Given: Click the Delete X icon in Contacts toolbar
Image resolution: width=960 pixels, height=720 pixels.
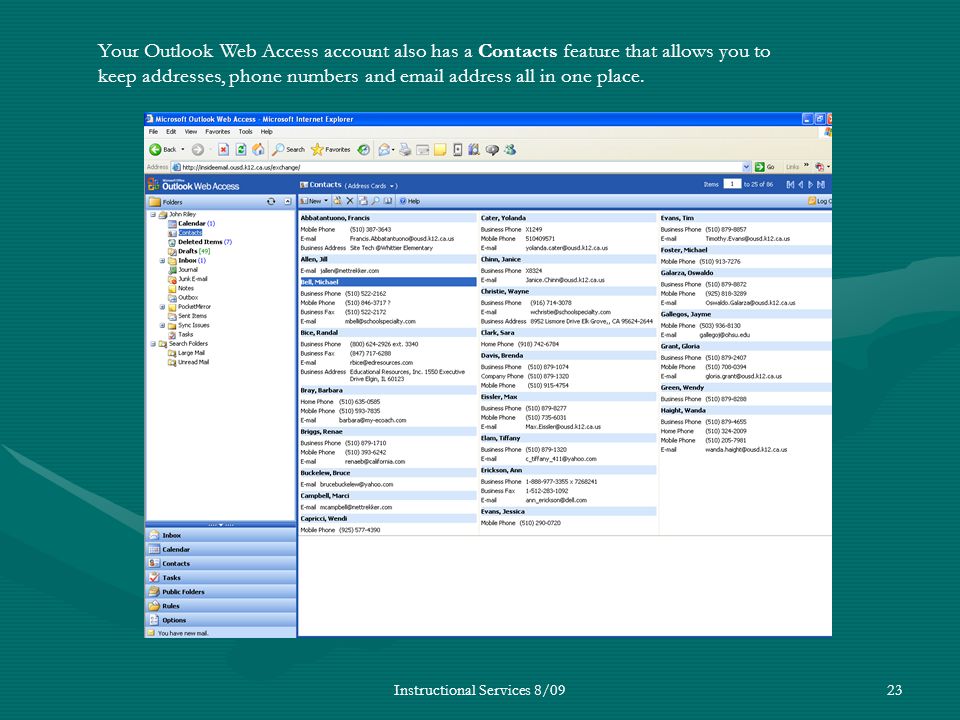Looking at the screenshot, I should click(350, 201).
